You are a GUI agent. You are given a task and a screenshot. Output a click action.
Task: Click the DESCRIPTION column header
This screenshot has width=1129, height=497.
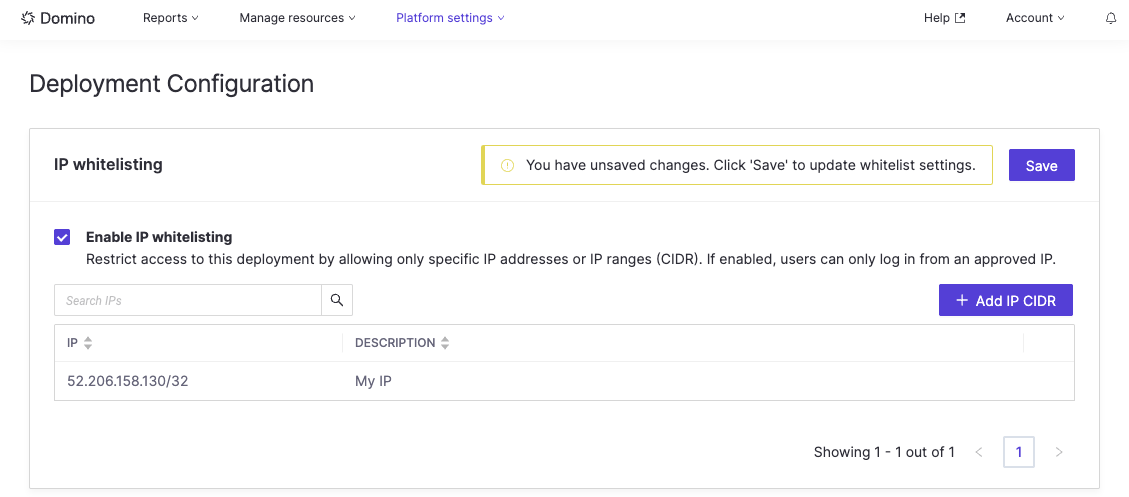tap(683, 343)
